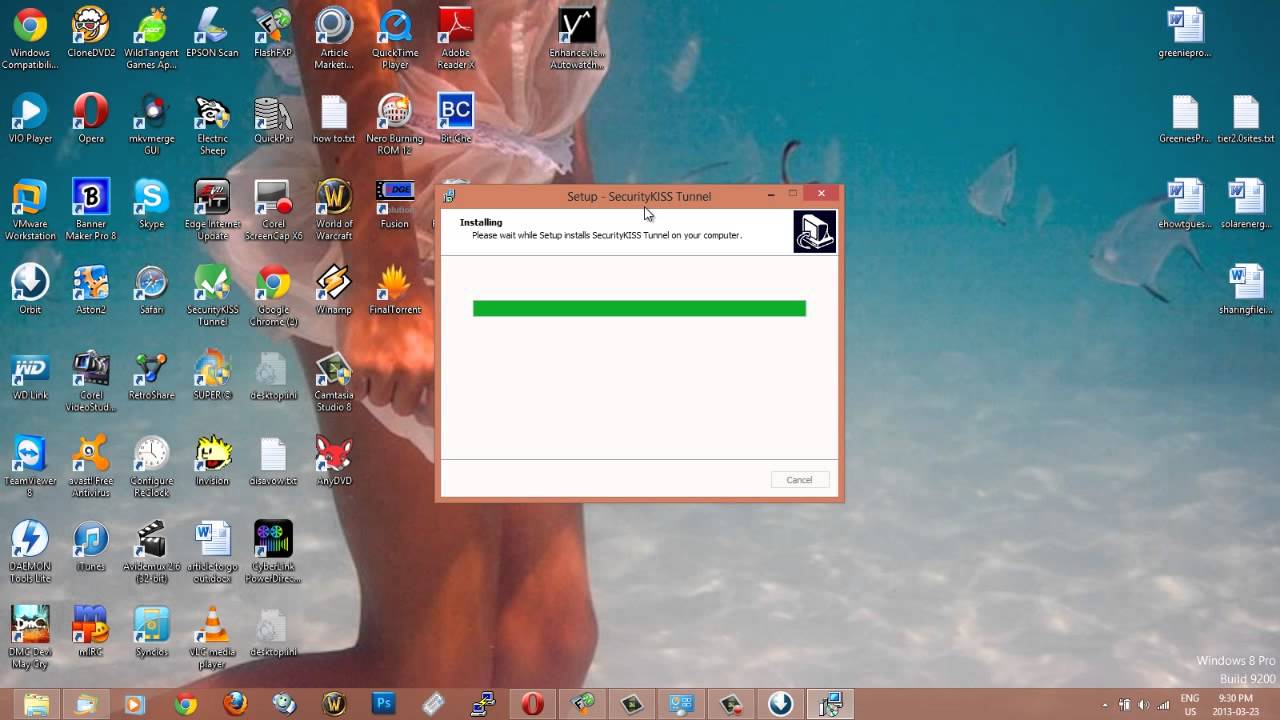Open Google Chrome (2) desktop shortcut

pyautogui.click(x=273, y=295)
